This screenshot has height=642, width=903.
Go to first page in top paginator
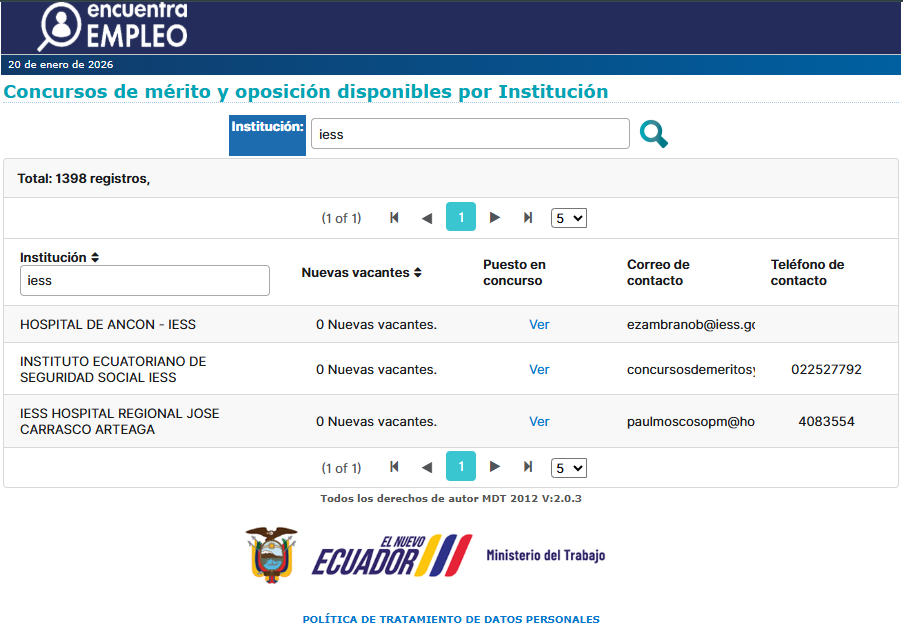click(x=394, y=218)
